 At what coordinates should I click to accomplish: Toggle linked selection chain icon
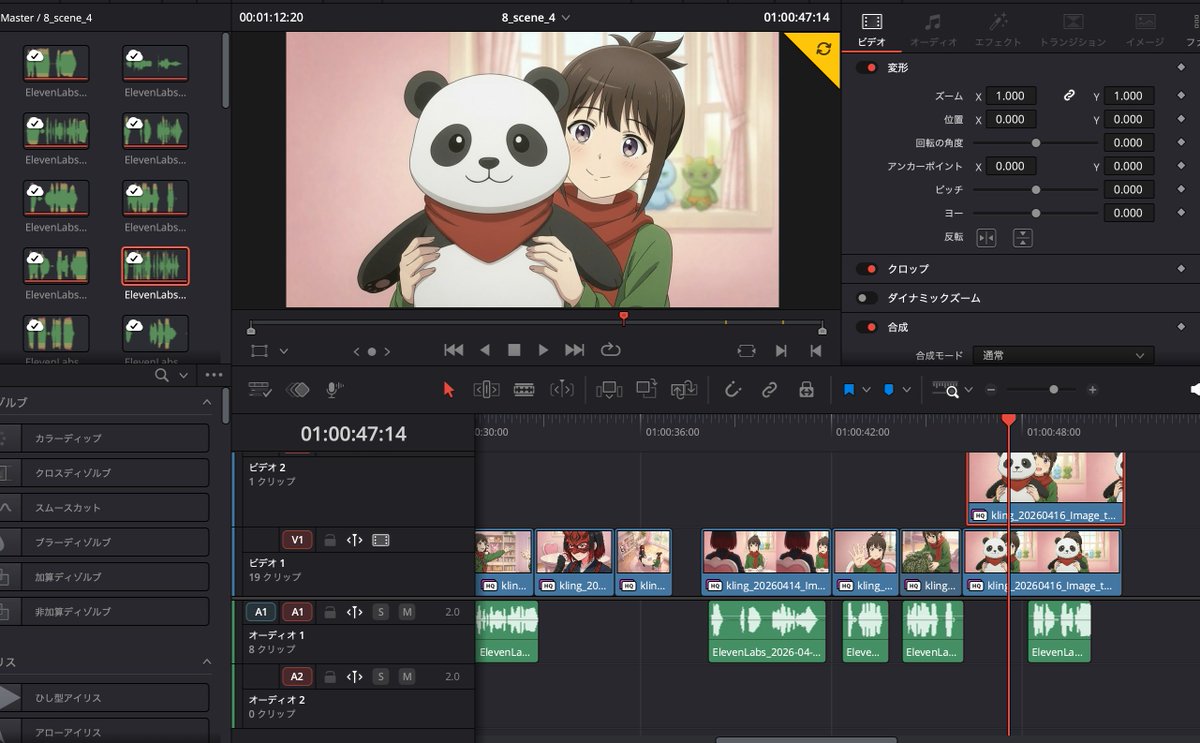click(x=769, y=390)
